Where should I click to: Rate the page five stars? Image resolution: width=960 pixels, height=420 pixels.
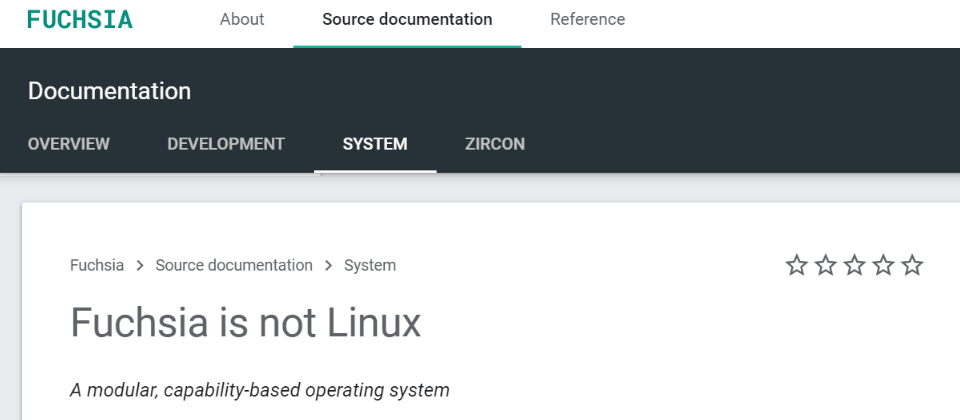[912, 265]
